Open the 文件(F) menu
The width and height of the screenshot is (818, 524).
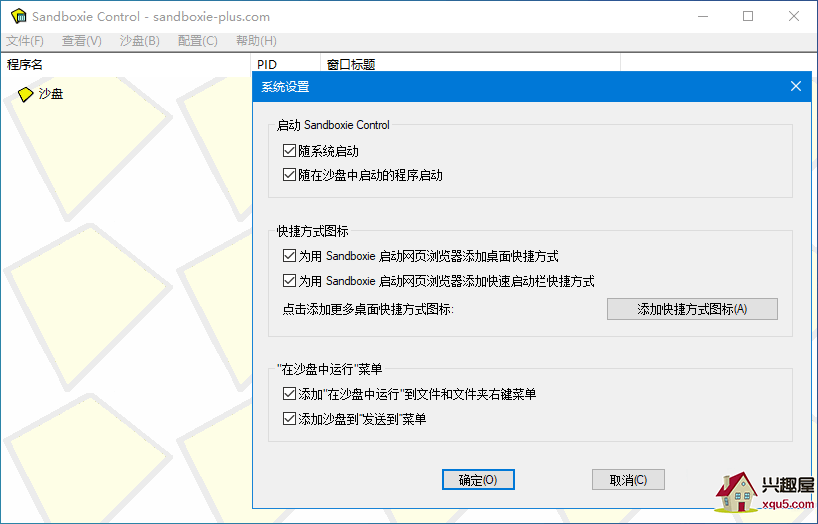click(x=25, y=41)
